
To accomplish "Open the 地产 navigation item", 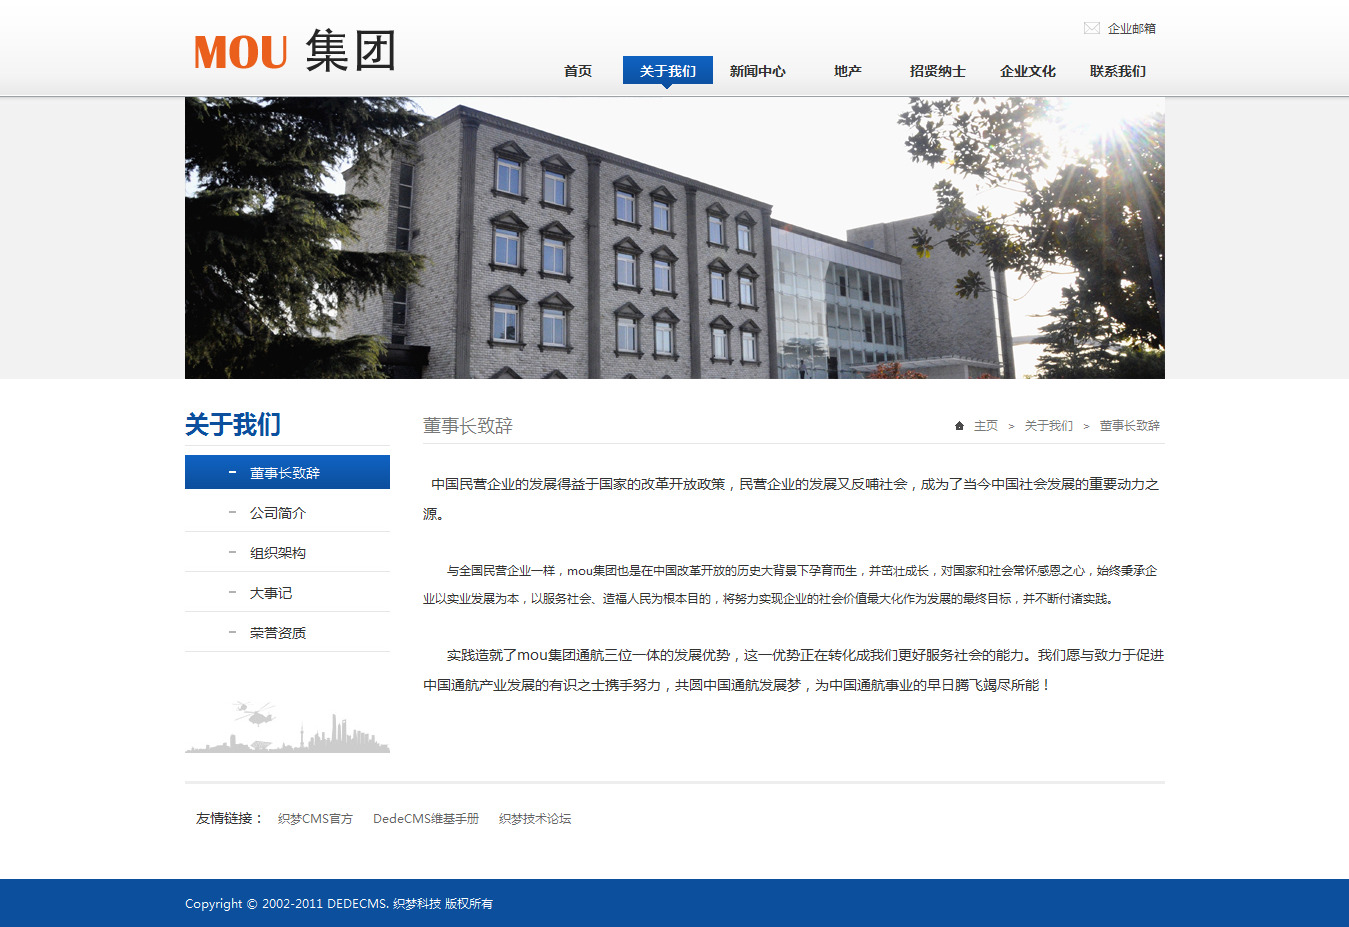I will pos(847,71).
